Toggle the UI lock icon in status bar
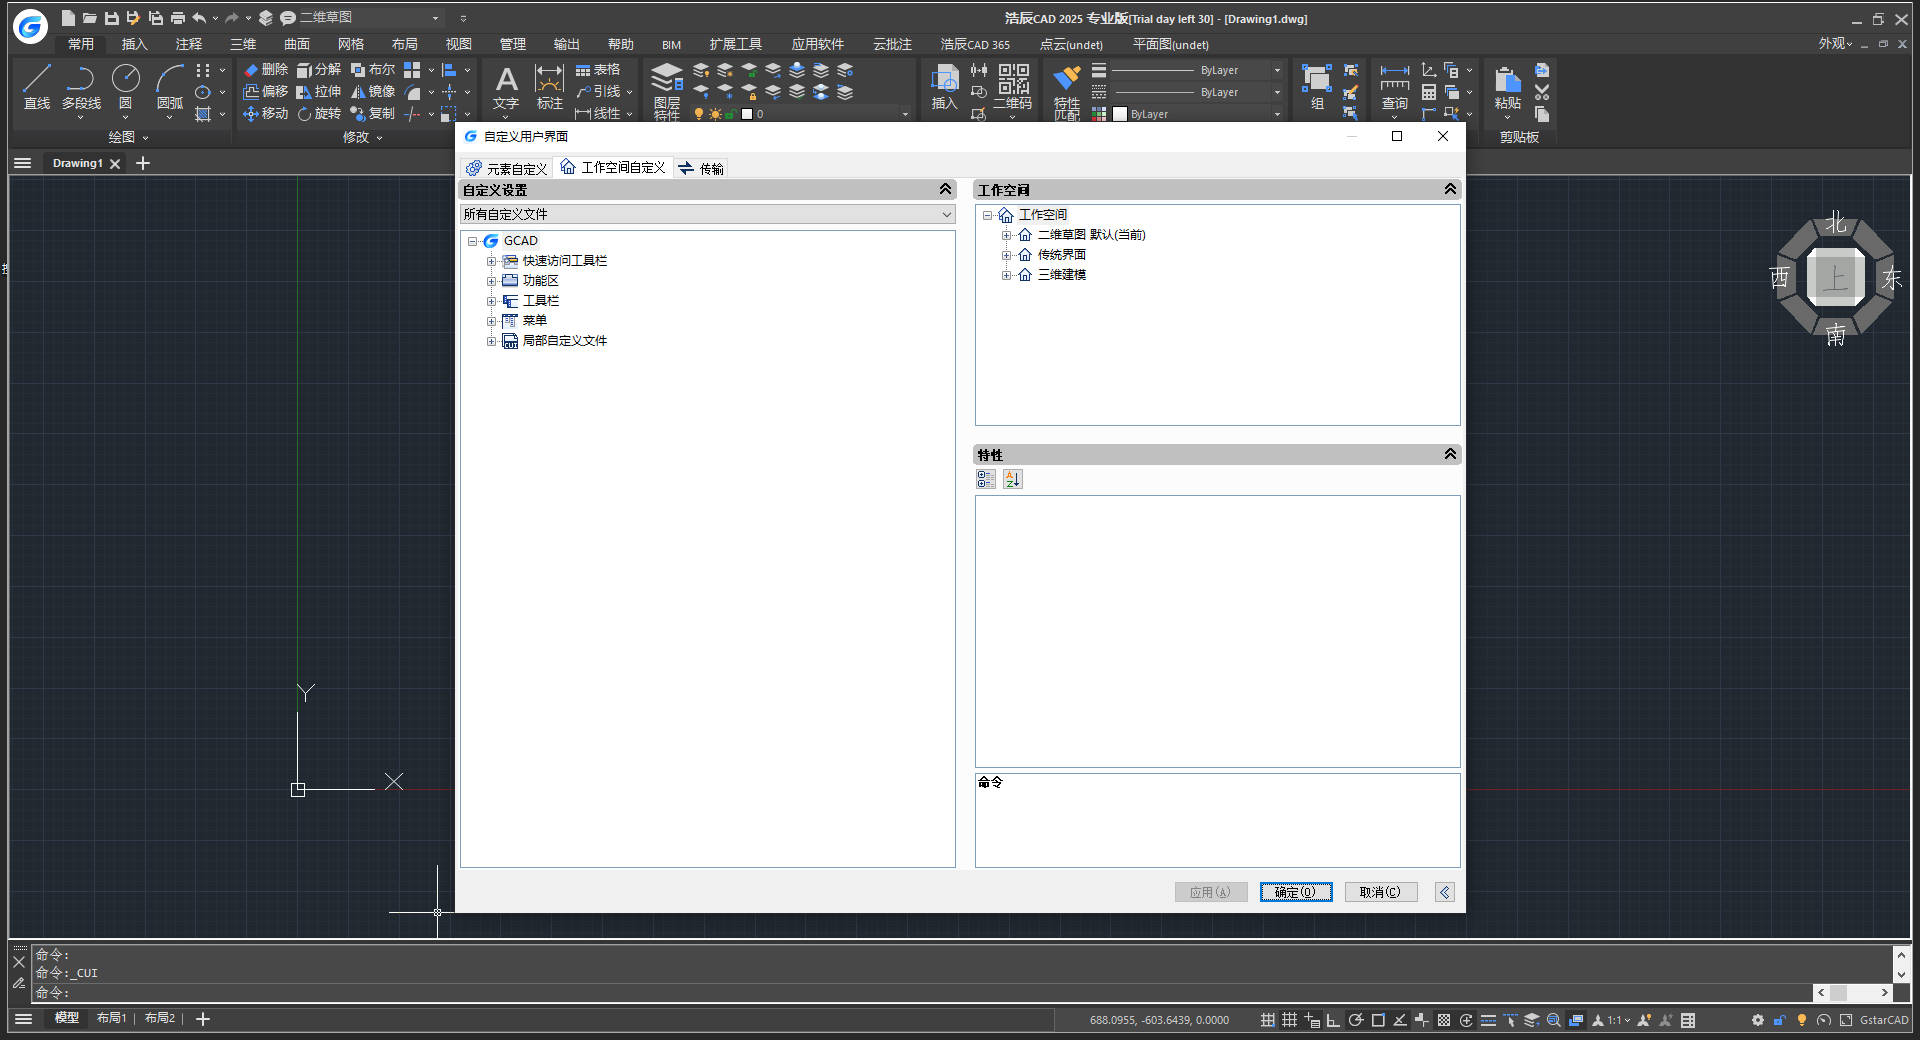 tap(1779, 1020)
